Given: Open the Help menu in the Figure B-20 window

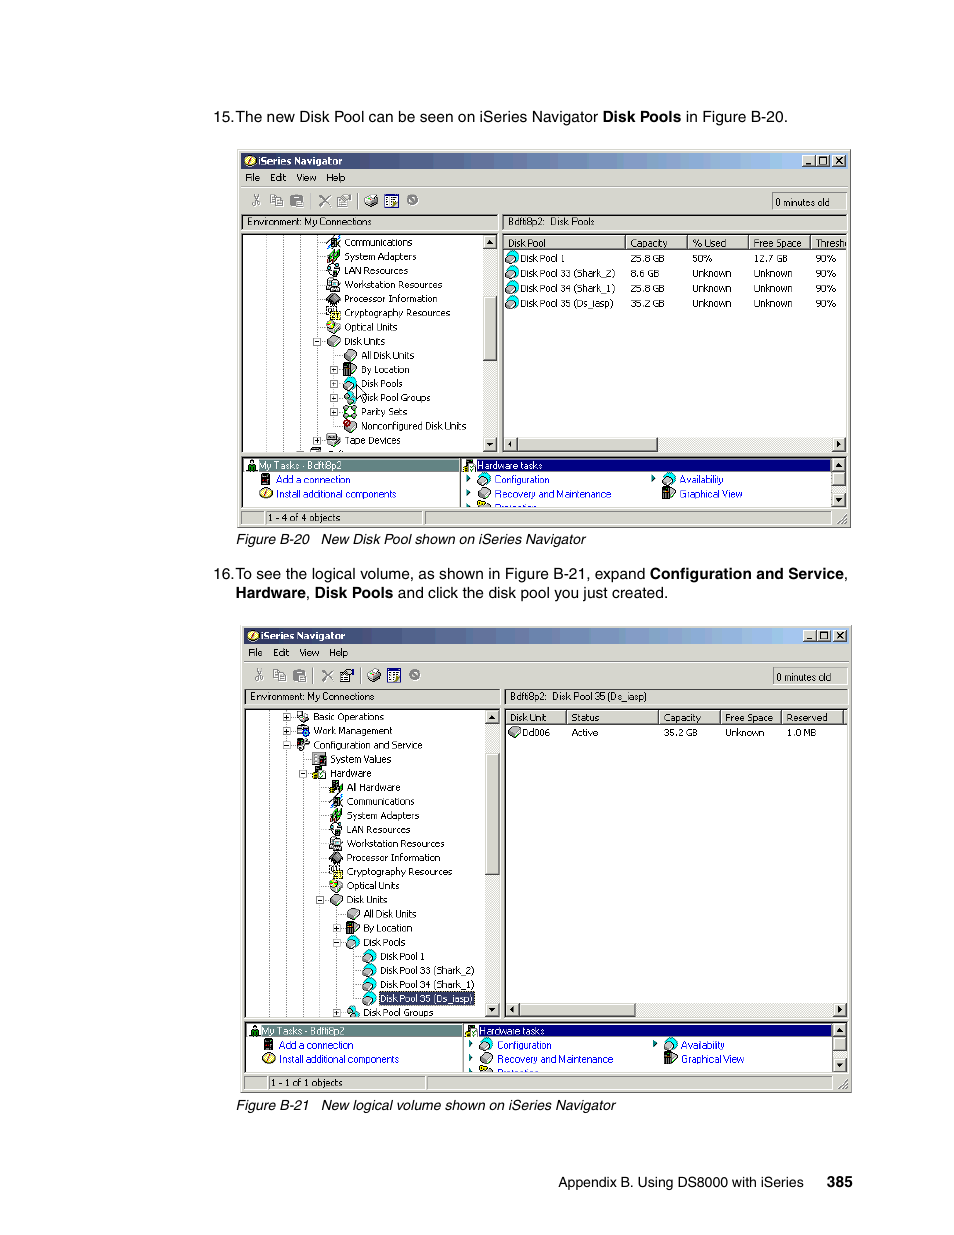Looking at the screenshot, I should (x=336, y=178).
